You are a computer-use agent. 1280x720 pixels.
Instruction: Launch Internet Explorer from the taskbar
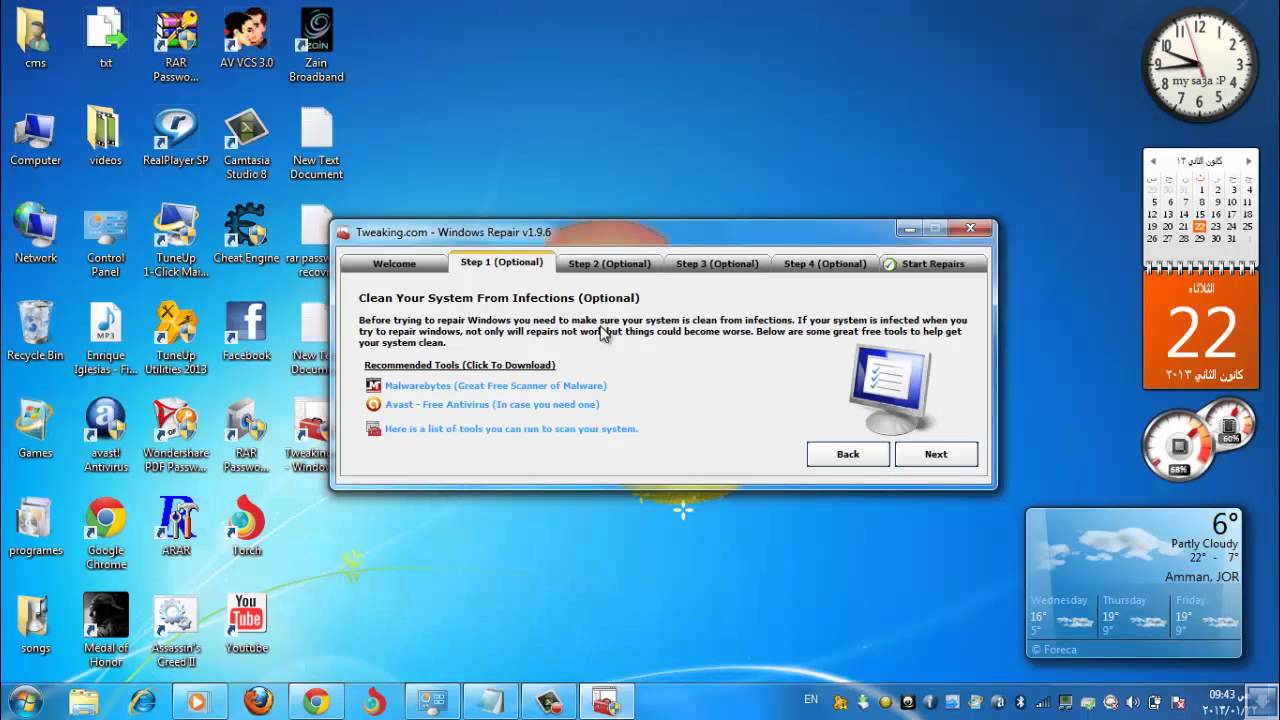[142, 702]
